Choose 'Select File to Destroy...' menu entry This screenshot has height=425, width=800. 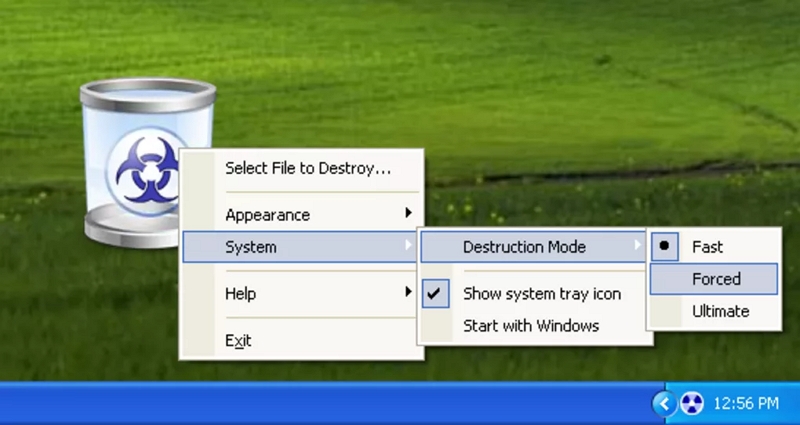tap(302, 168)
